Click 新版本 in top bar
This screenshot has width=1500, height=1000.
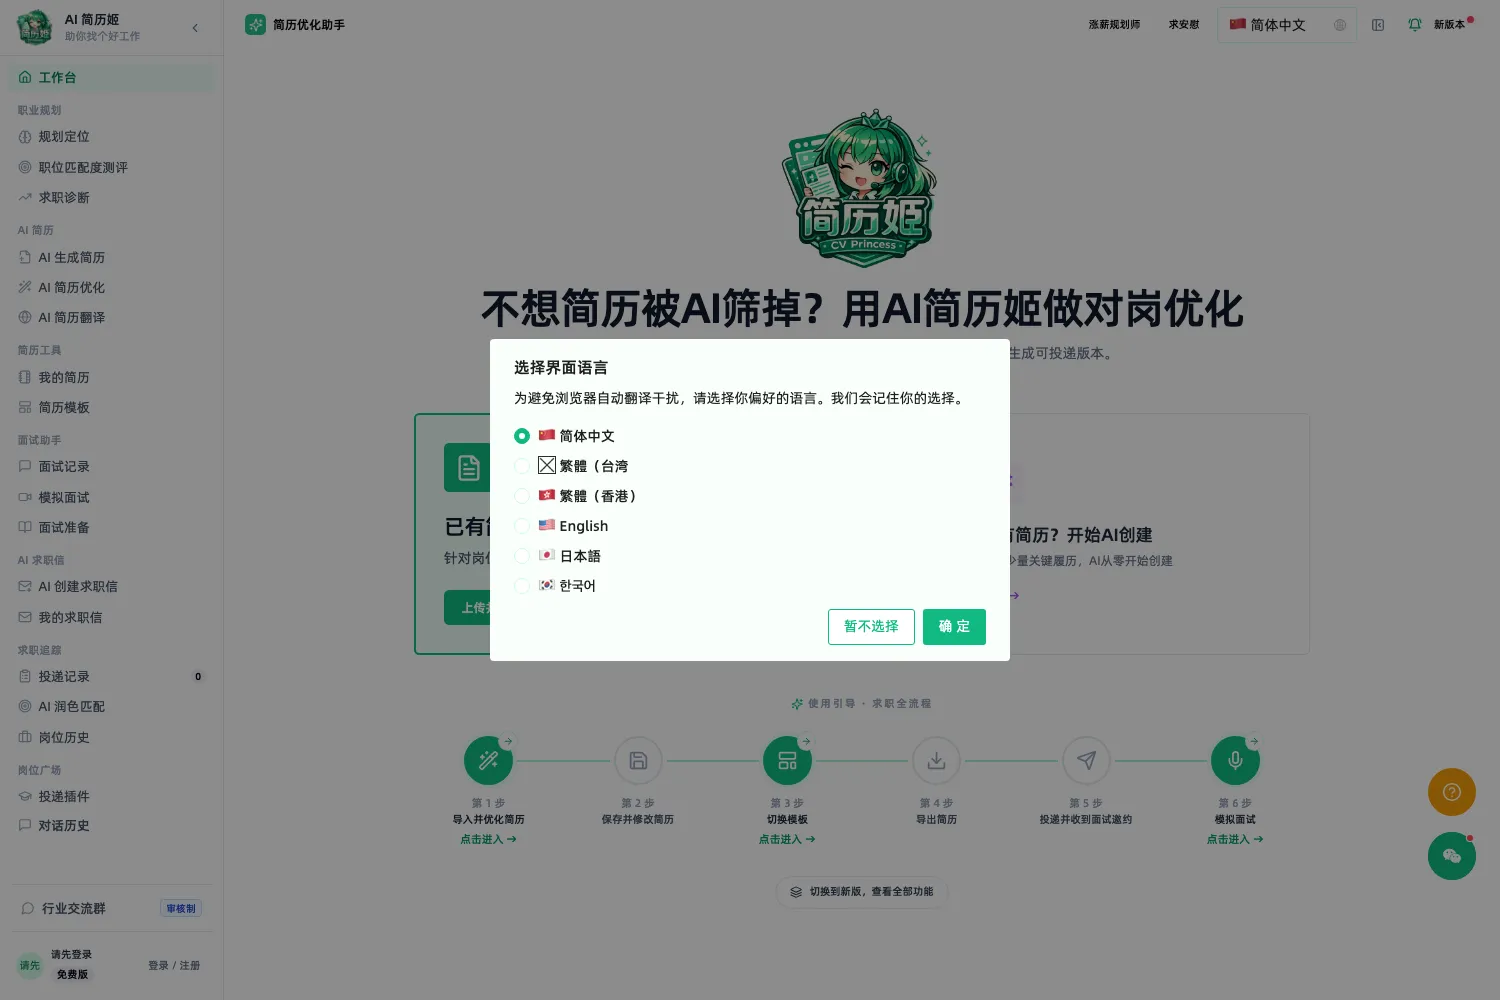click(x=1449, y=25)
